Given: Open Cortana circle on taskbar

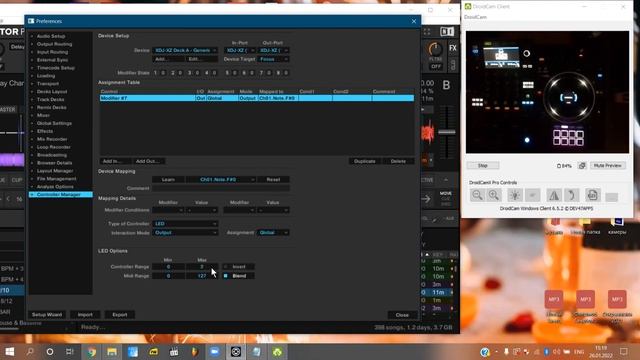Looking at the screenshot, I should click(x=50, y=351).
